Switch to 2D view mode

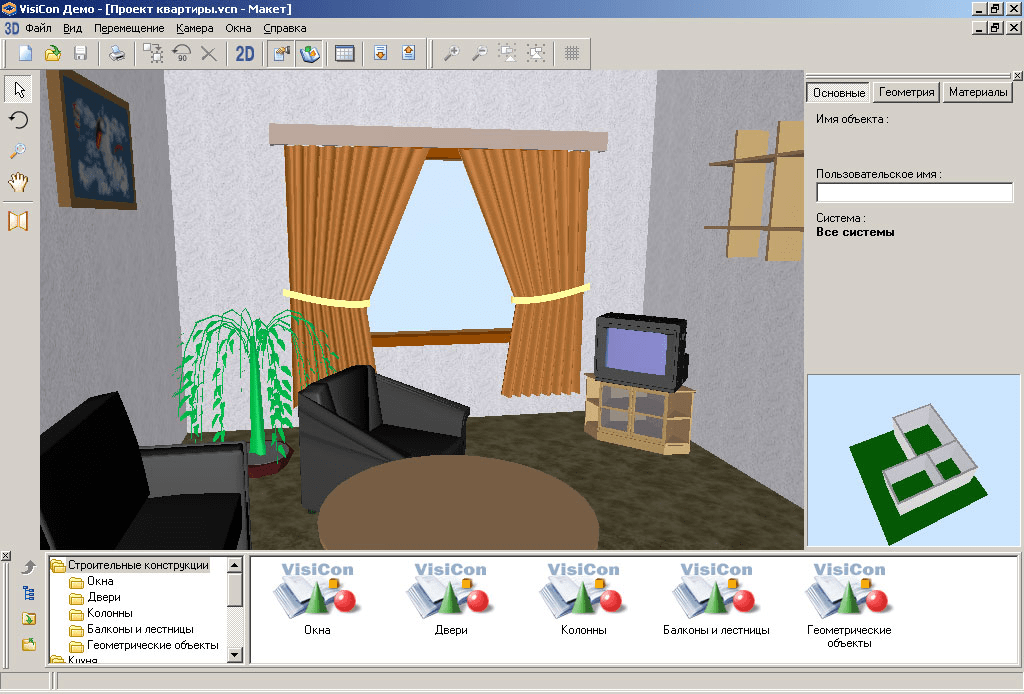coord(245,54)
